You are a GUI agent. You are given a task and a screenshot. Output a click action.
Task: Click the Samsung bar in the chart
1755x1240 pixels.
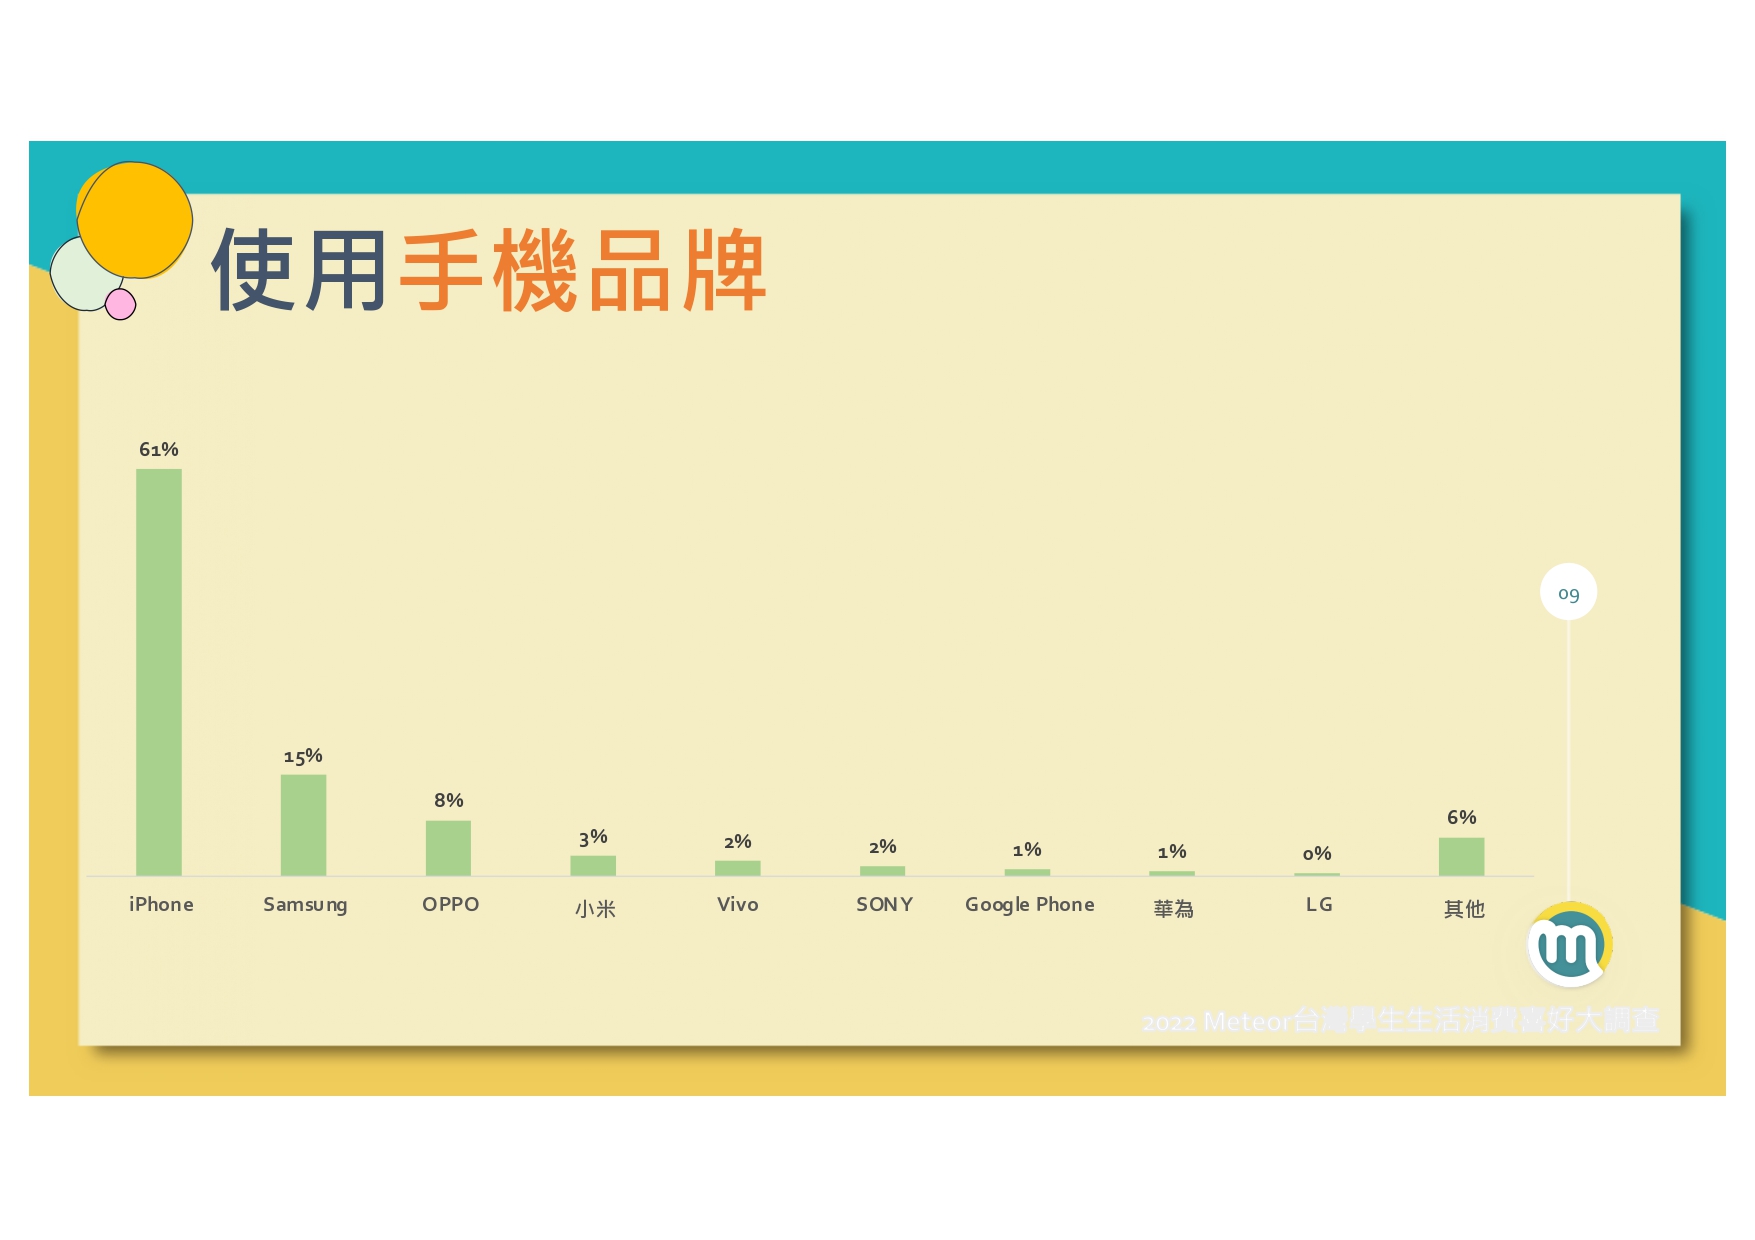[303, 825]
